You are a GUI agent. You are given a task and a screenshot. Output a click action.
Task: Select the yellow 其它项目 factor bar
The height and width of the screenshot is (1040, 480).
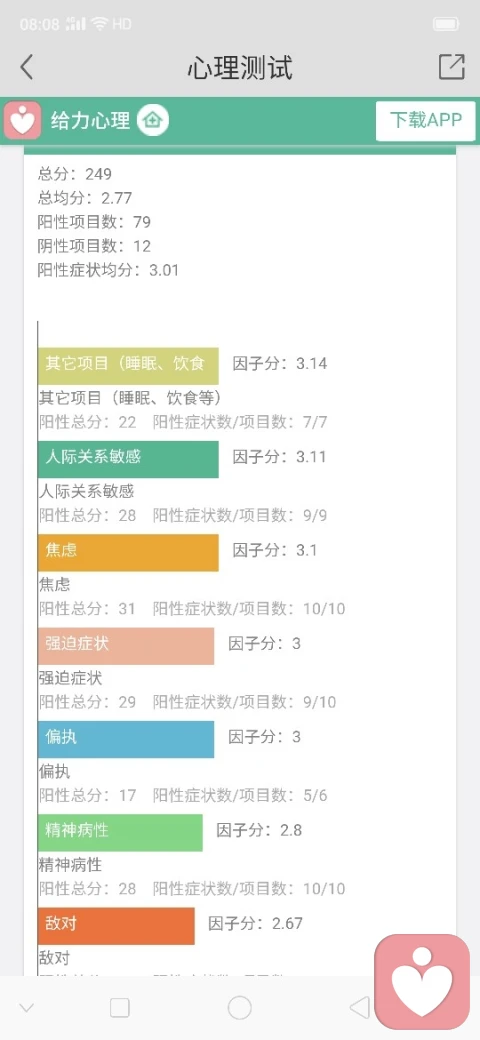128,365
